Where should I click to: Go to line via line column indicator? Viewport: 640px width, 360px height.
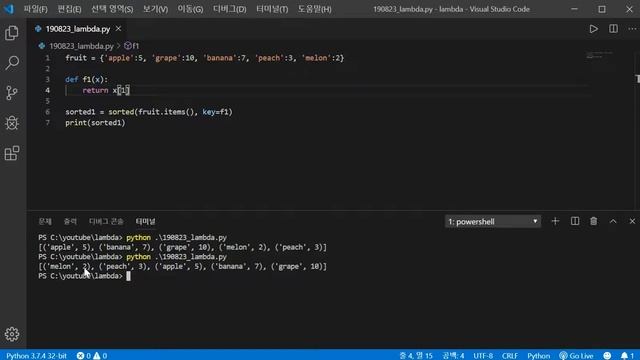416,356
